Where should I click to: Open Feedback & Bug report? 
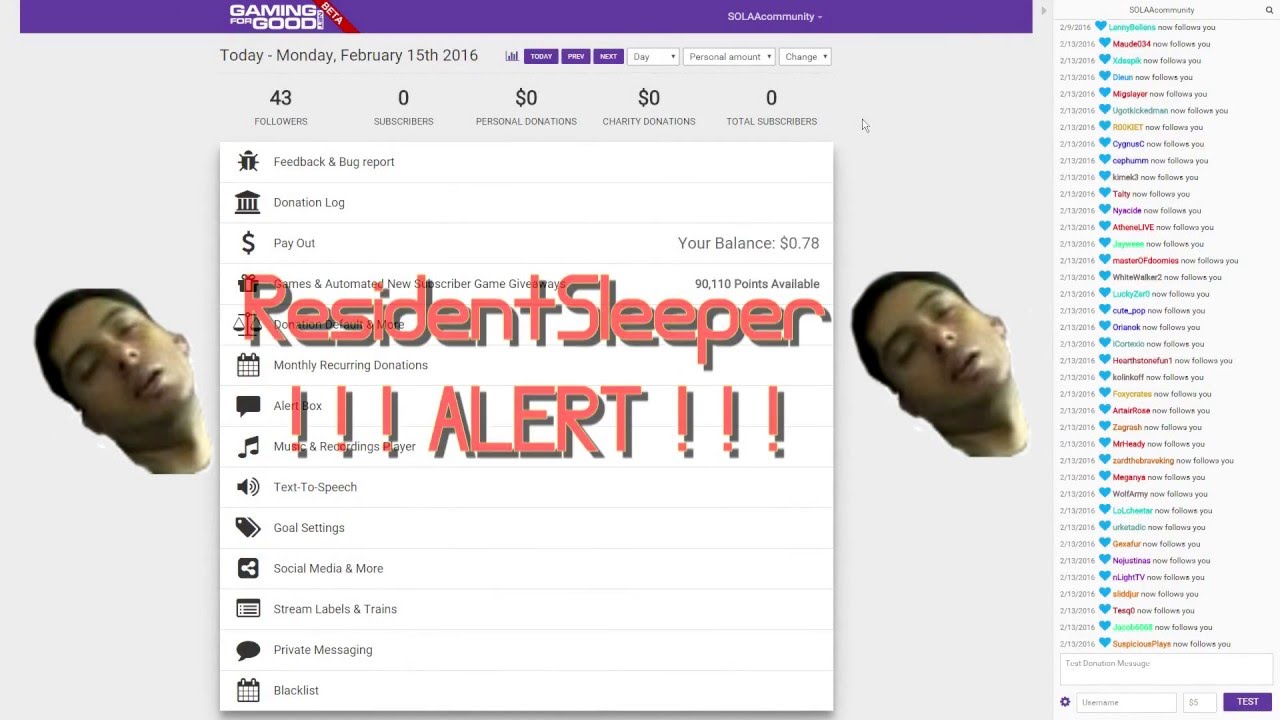[x=526, y=162]
